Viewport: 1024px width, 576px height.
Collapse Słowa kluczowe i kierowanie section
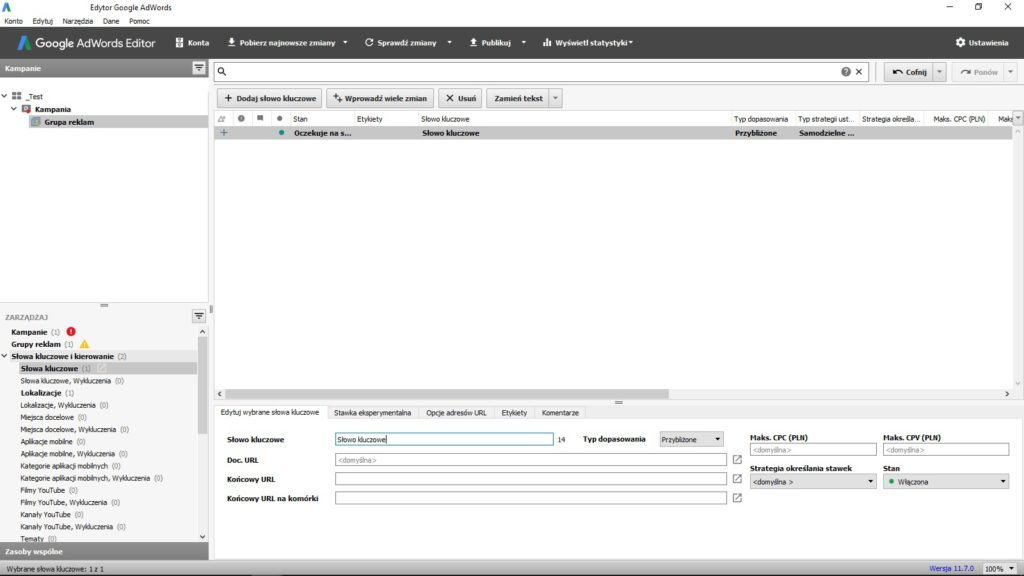[x=5, y=356]
